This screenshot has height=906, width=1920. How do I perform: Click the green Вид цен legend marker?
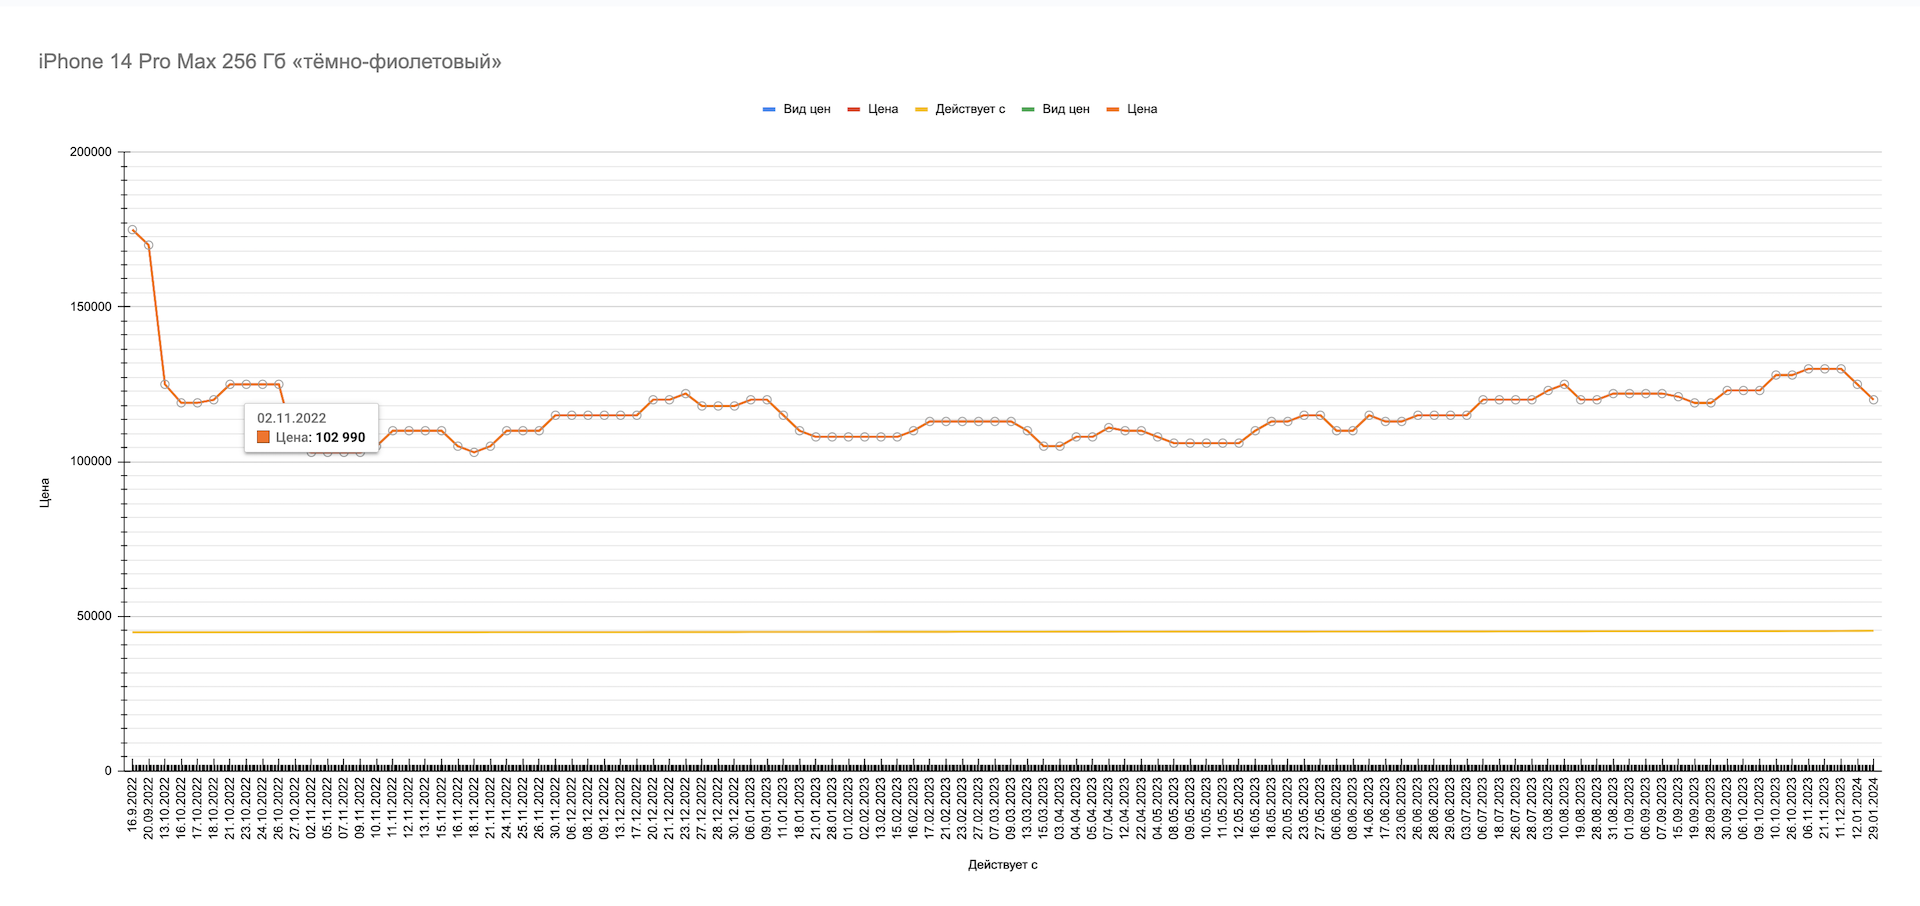point(1028,109)
